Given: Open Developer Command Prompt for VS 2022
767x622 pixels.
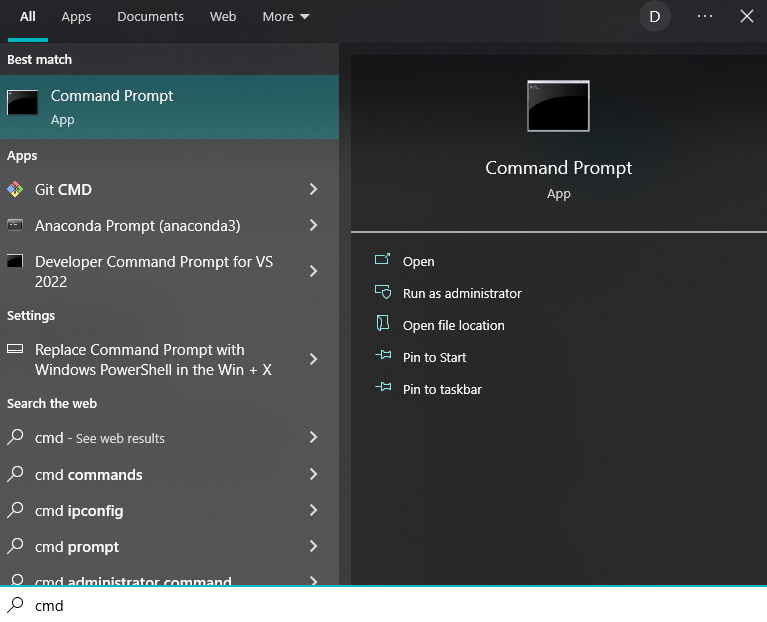Looking at the screenshot, I should [x=152, y=271].
